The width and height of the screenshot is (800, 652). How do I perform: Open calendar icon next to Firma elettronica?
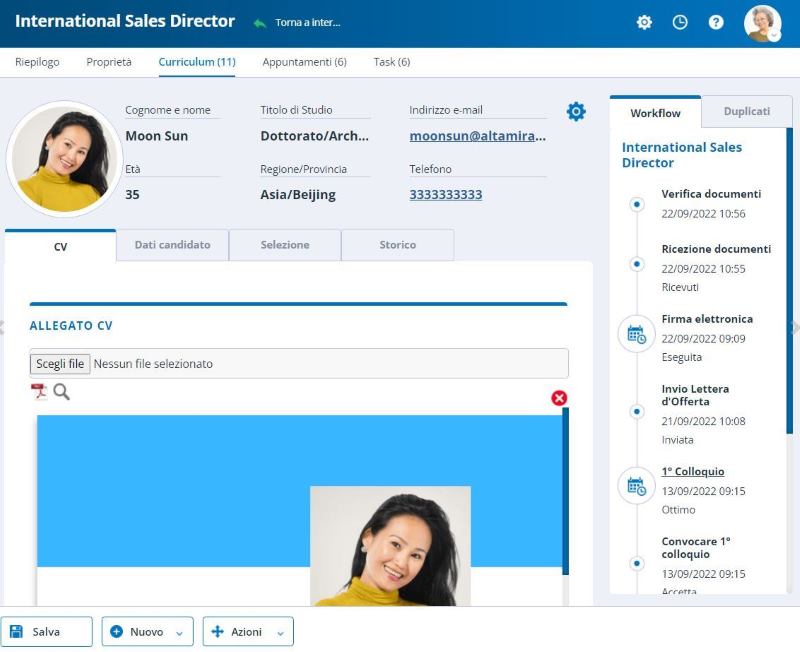pos(637,332)
